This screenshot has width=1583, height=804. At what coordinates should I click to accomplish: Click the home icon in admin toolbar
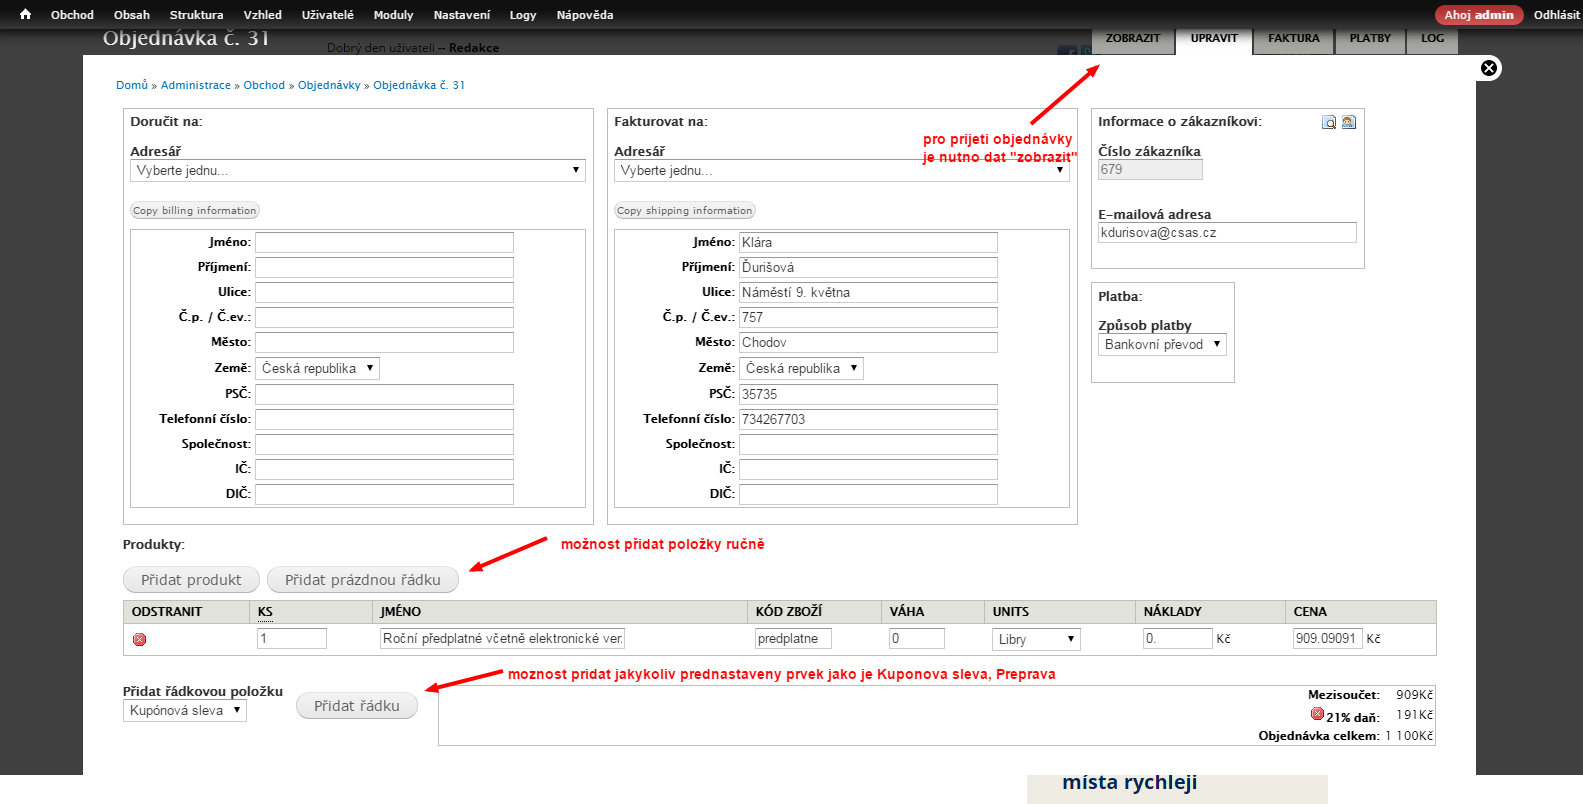pos(25,14)
